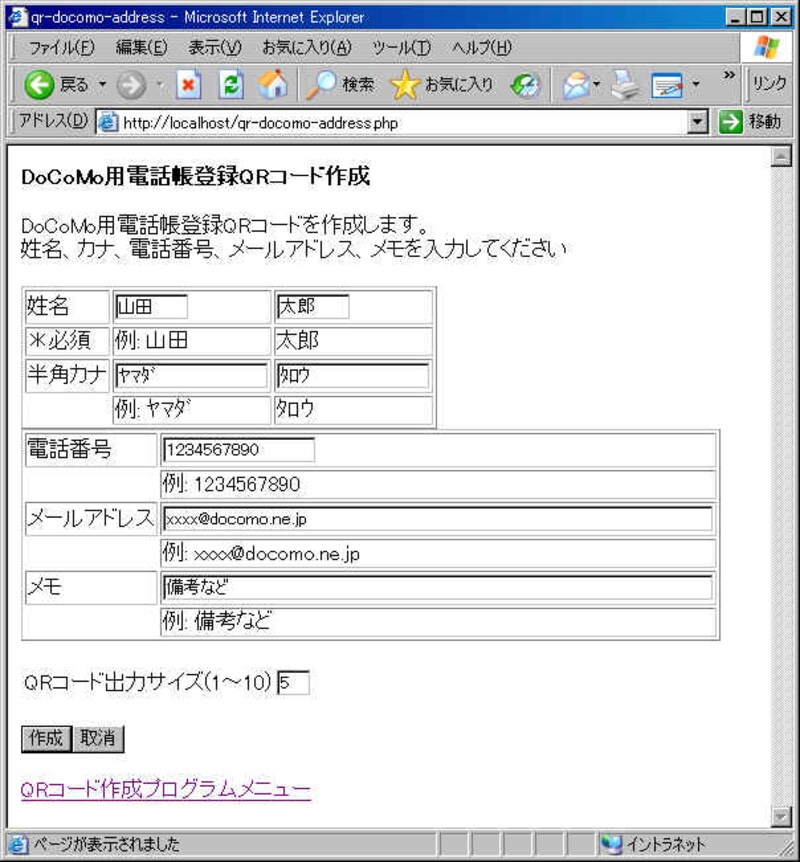Open the ファイル(F) menu
The image size is (800, 862).
pos(61,48)
